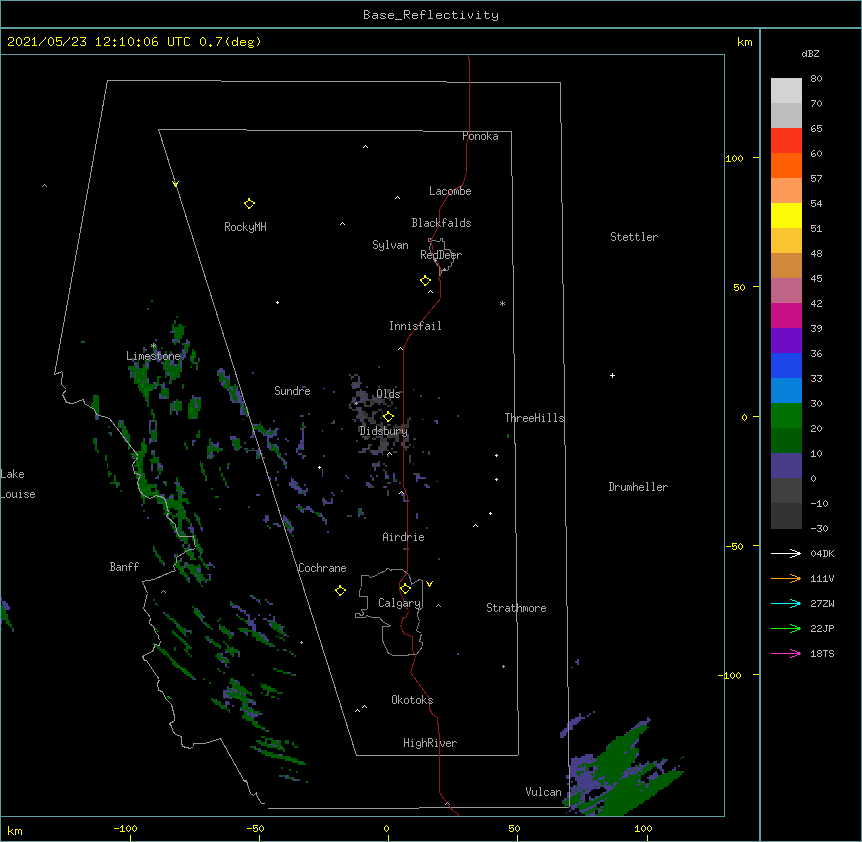This screenshot has width=862, height=842.
Task: Click the Cochrane label
Action: (x=322, y=568)
